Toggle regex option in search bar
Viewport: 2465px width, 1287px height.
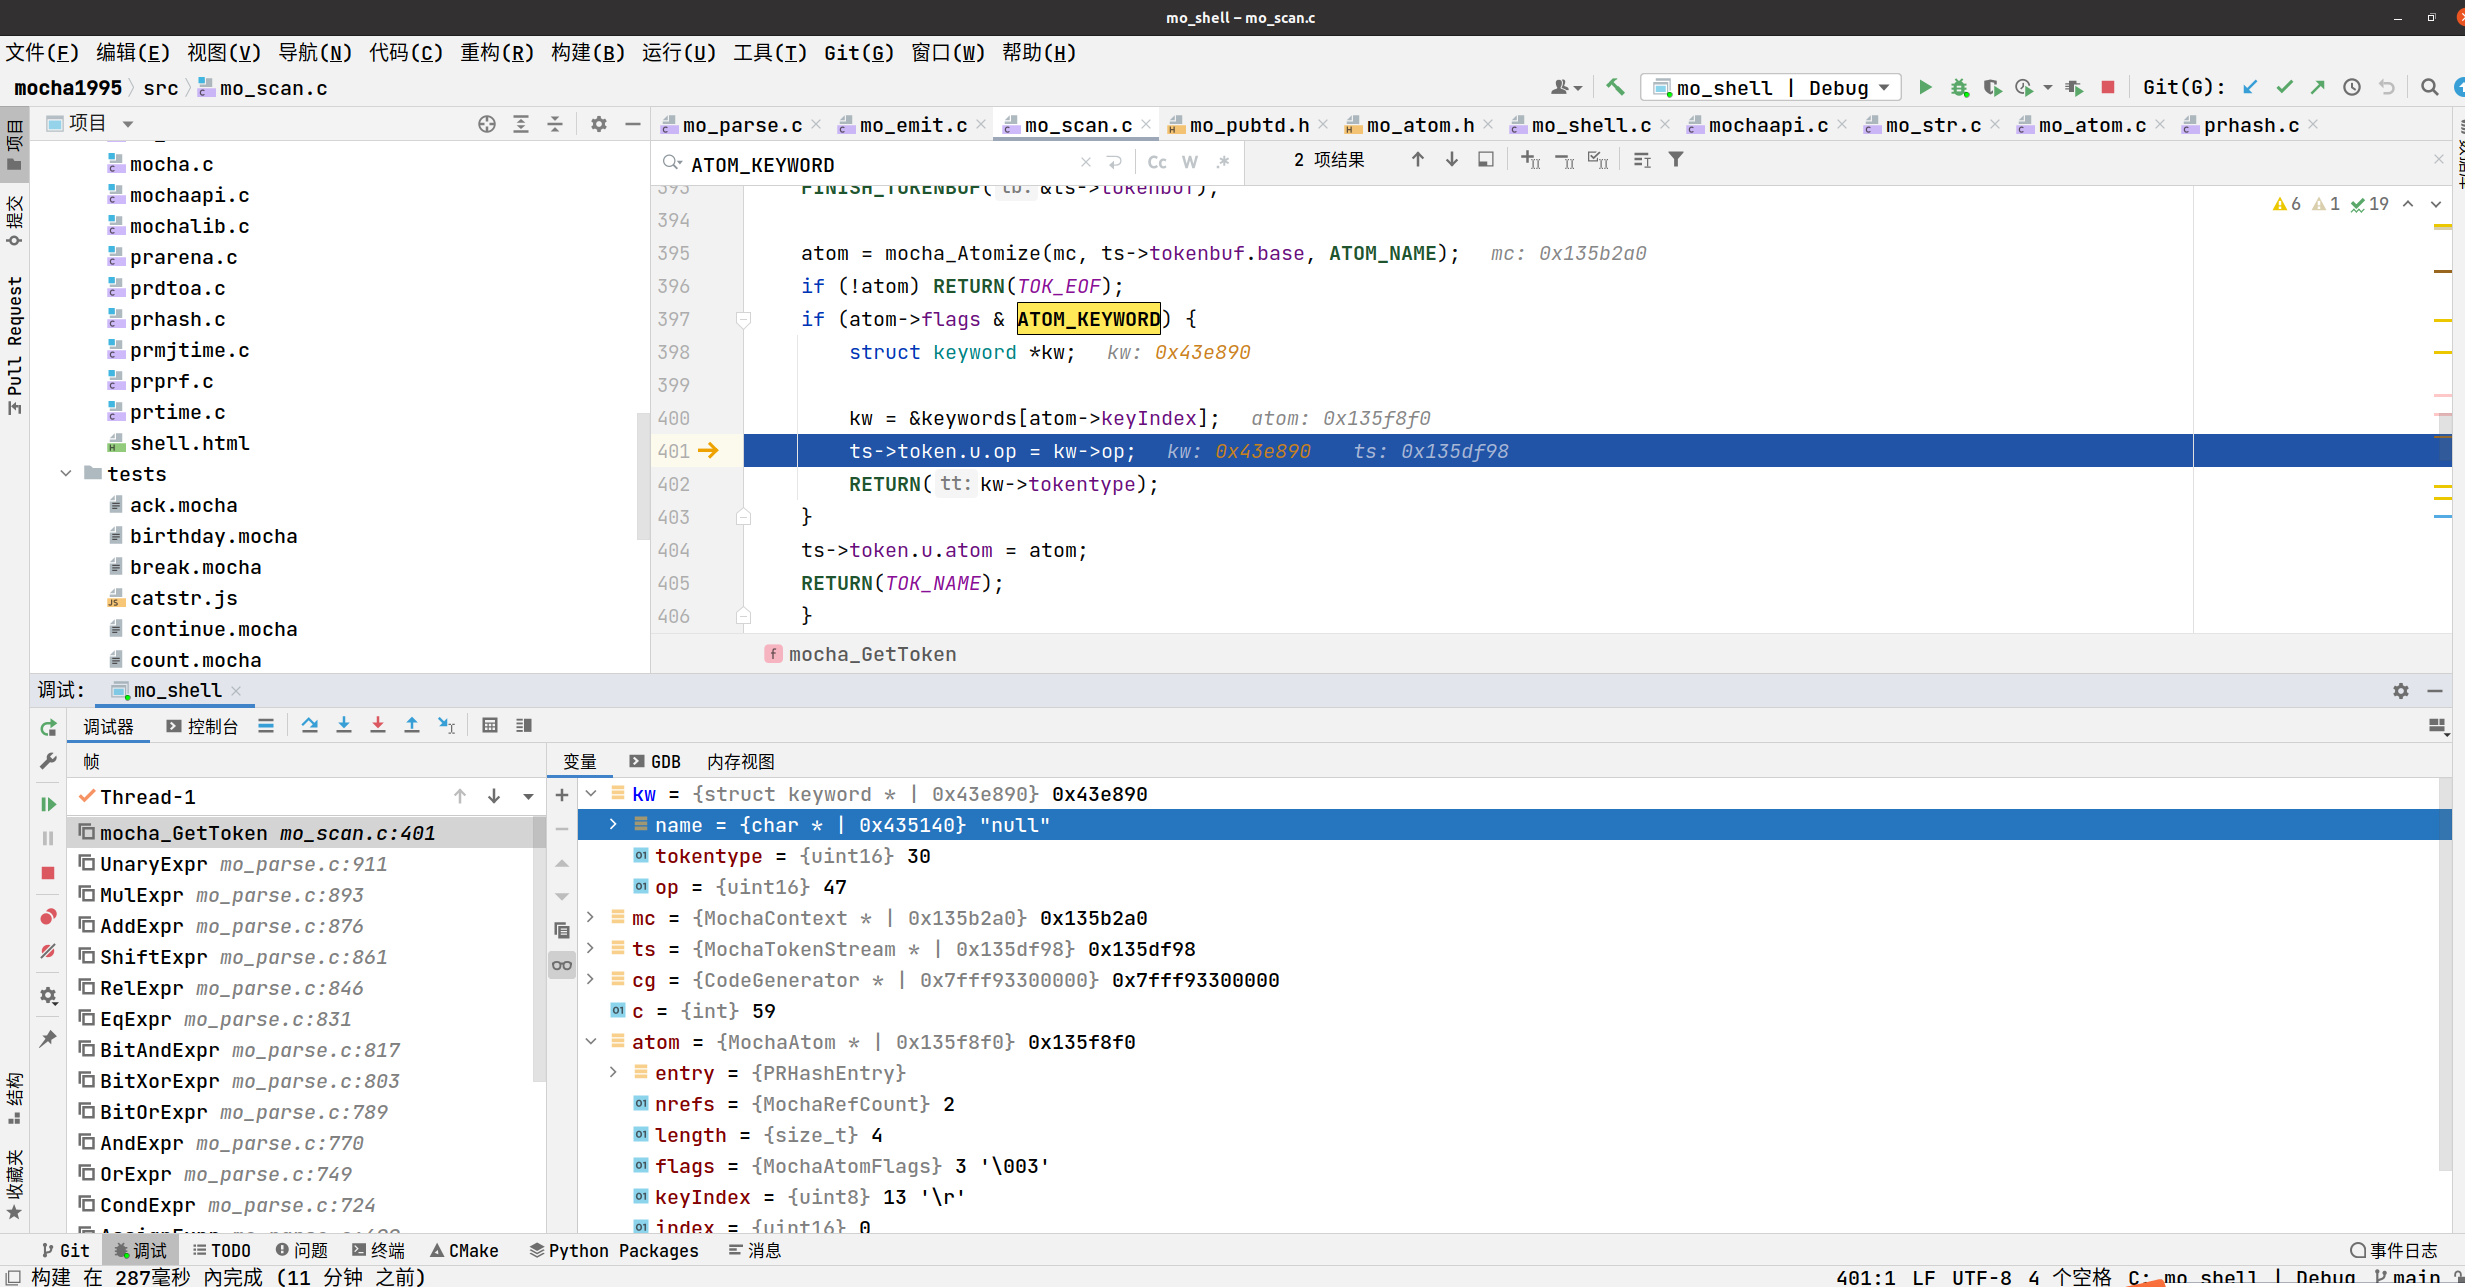(x=1223, y=162)
